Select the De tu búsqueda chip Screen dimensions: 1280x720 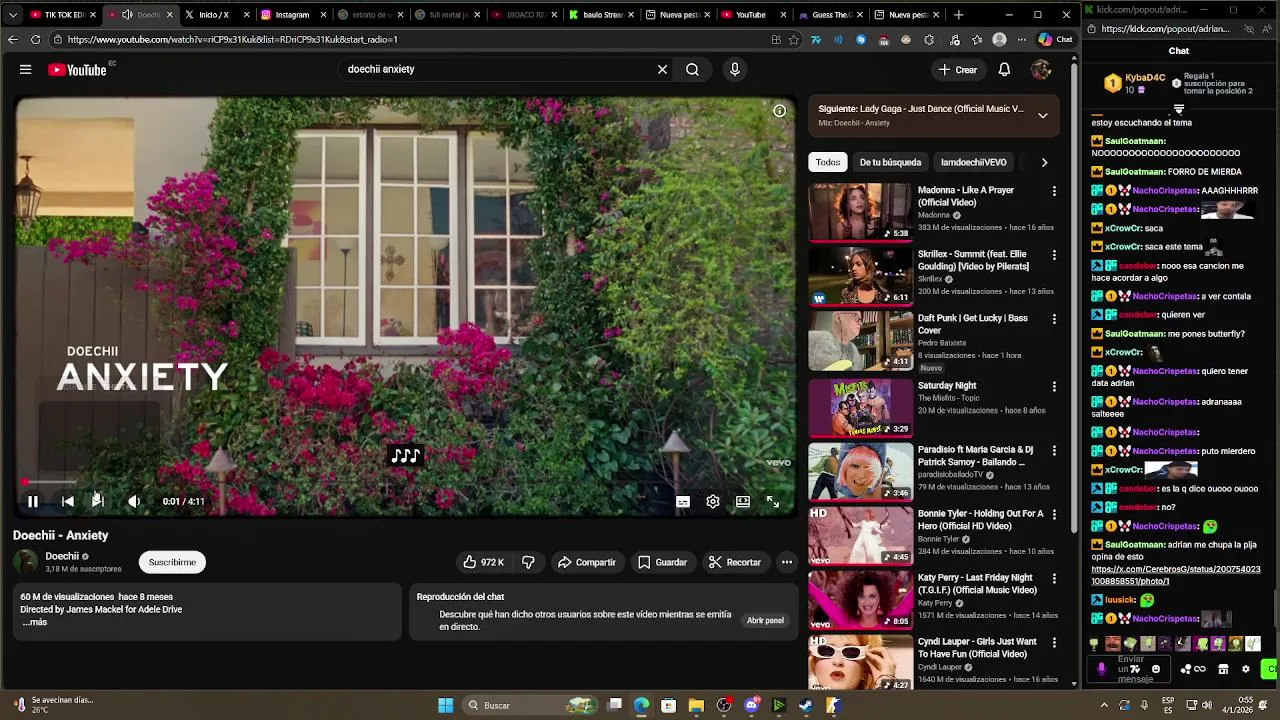click(890, 163)
